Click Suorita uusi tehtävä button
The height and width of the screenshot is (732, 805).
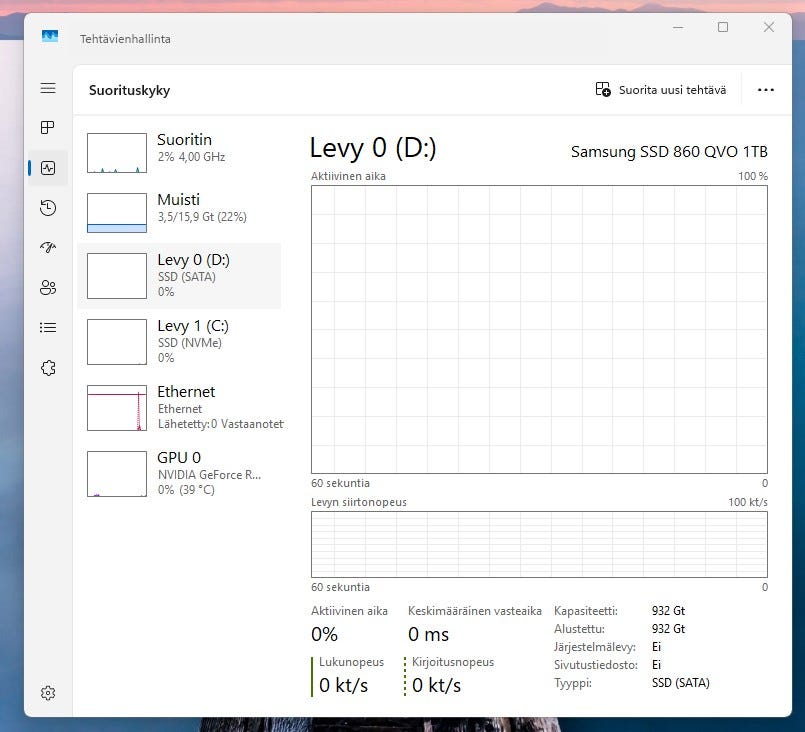coord(660,90)
